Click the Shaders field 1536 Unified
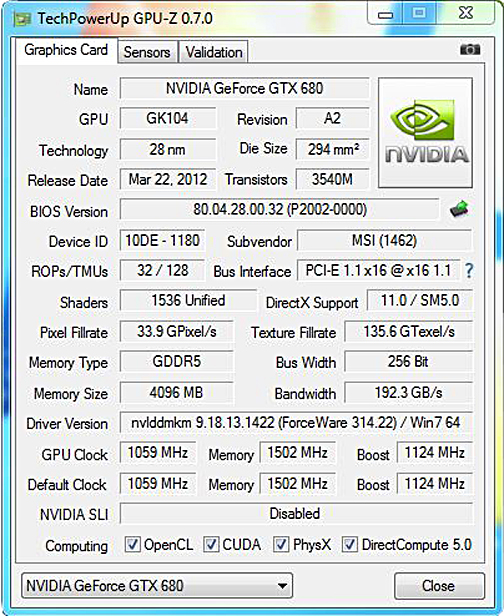The image size is (504, 616). click(188, 301)
